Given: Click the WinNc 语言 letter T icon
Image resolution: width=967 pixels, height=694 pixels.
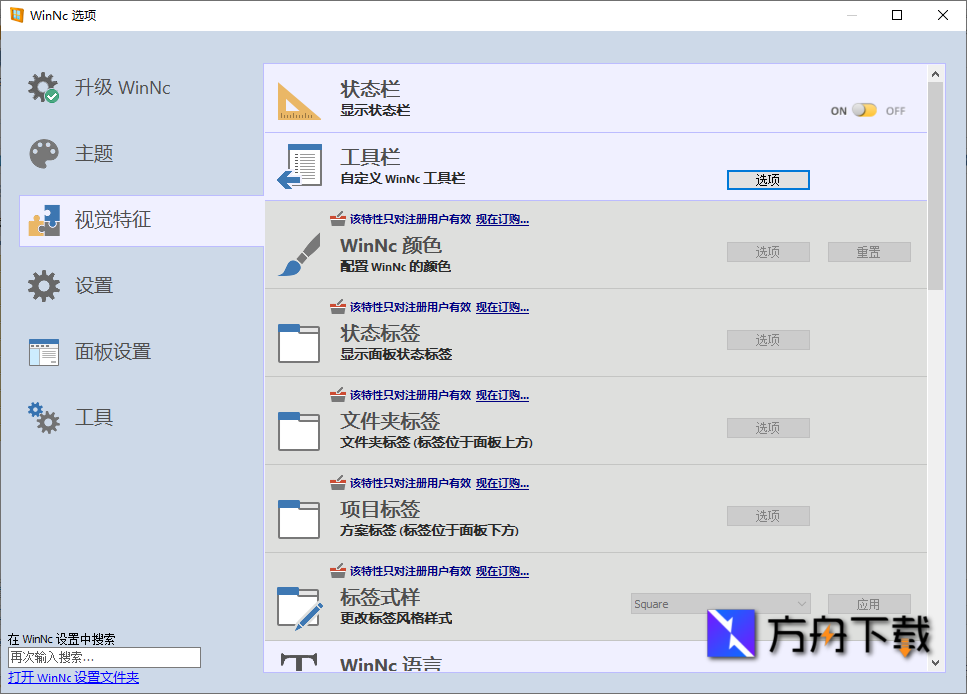Looking at the screenshot, I should click(298, 663).
